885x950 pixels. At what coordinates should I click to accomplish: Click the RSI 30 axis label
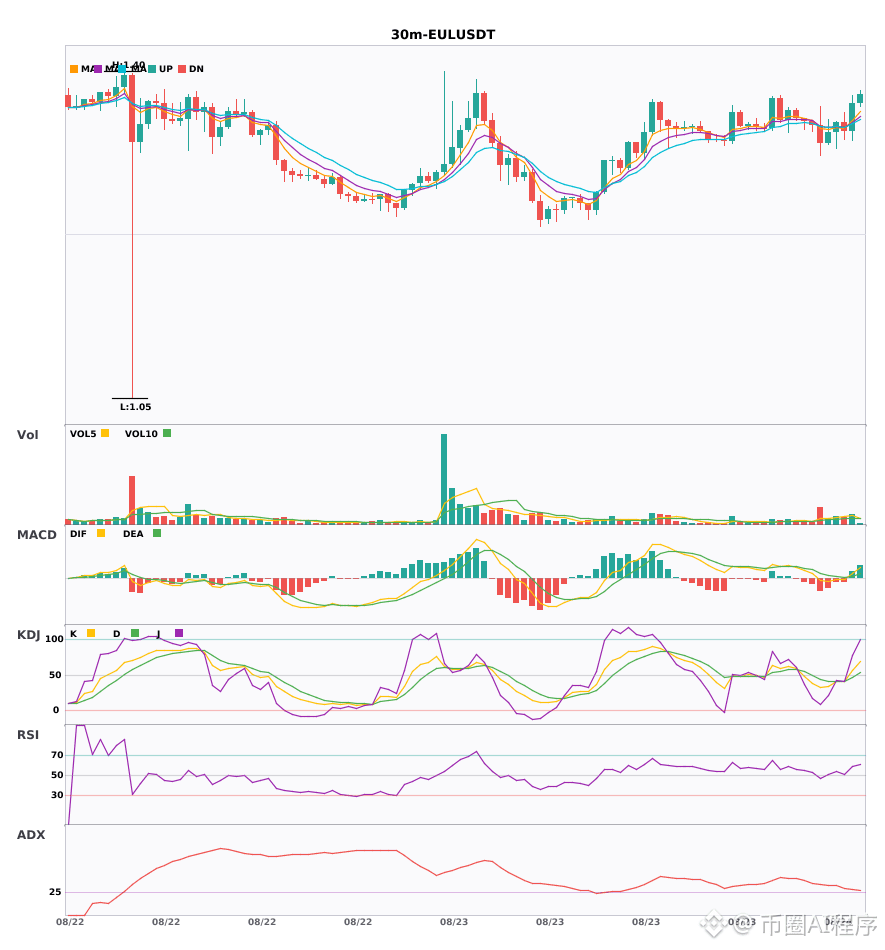tap(57, 795)
